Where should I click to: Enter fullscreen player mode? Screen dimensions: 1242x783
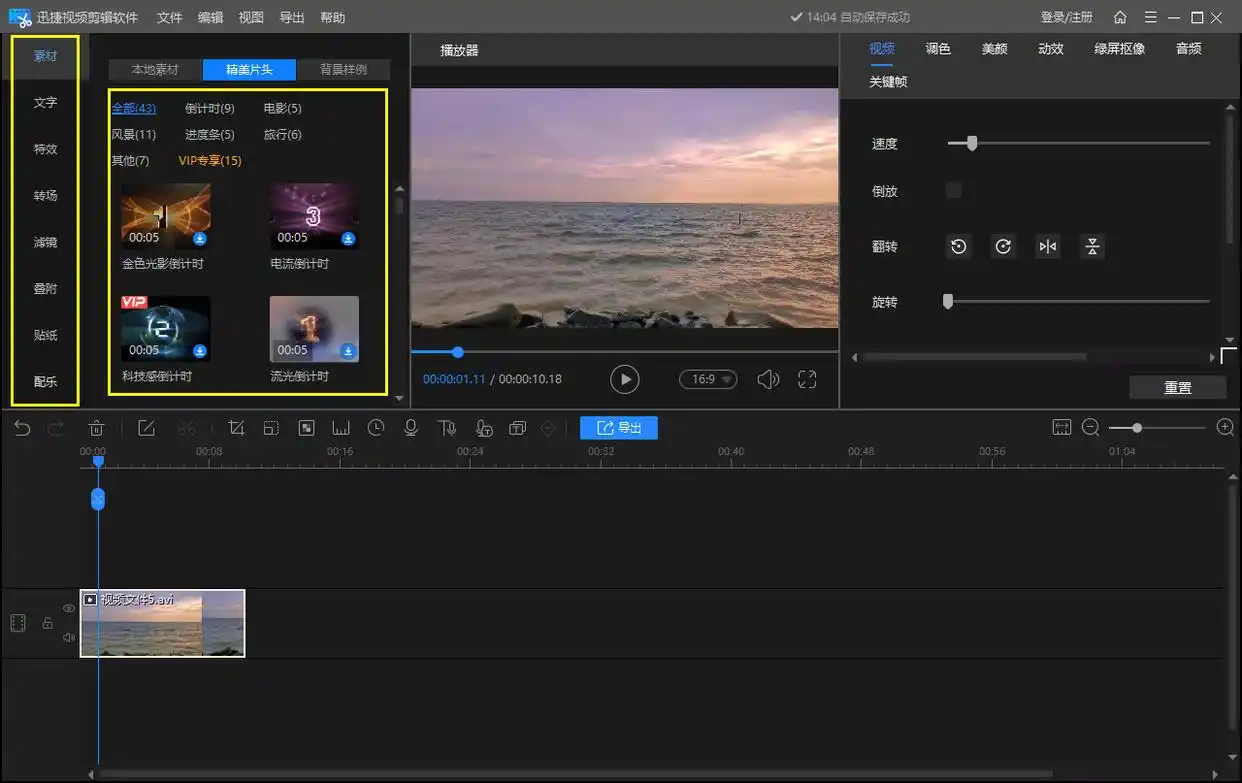pyautogui.click(x=807, y=379)
